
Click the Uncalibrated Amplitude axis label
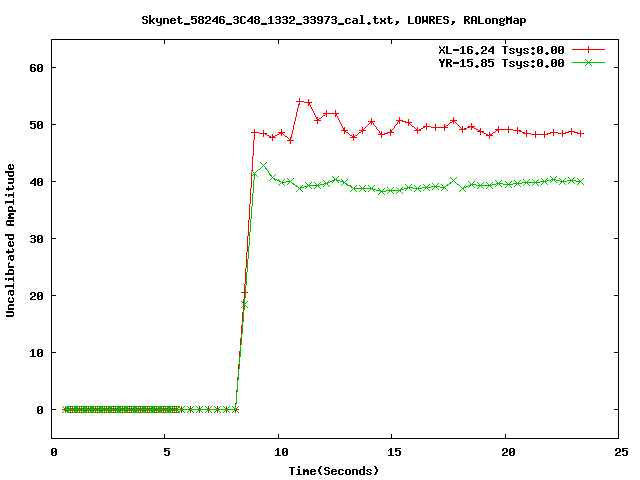pyautogui.click(x=10, y=240)
